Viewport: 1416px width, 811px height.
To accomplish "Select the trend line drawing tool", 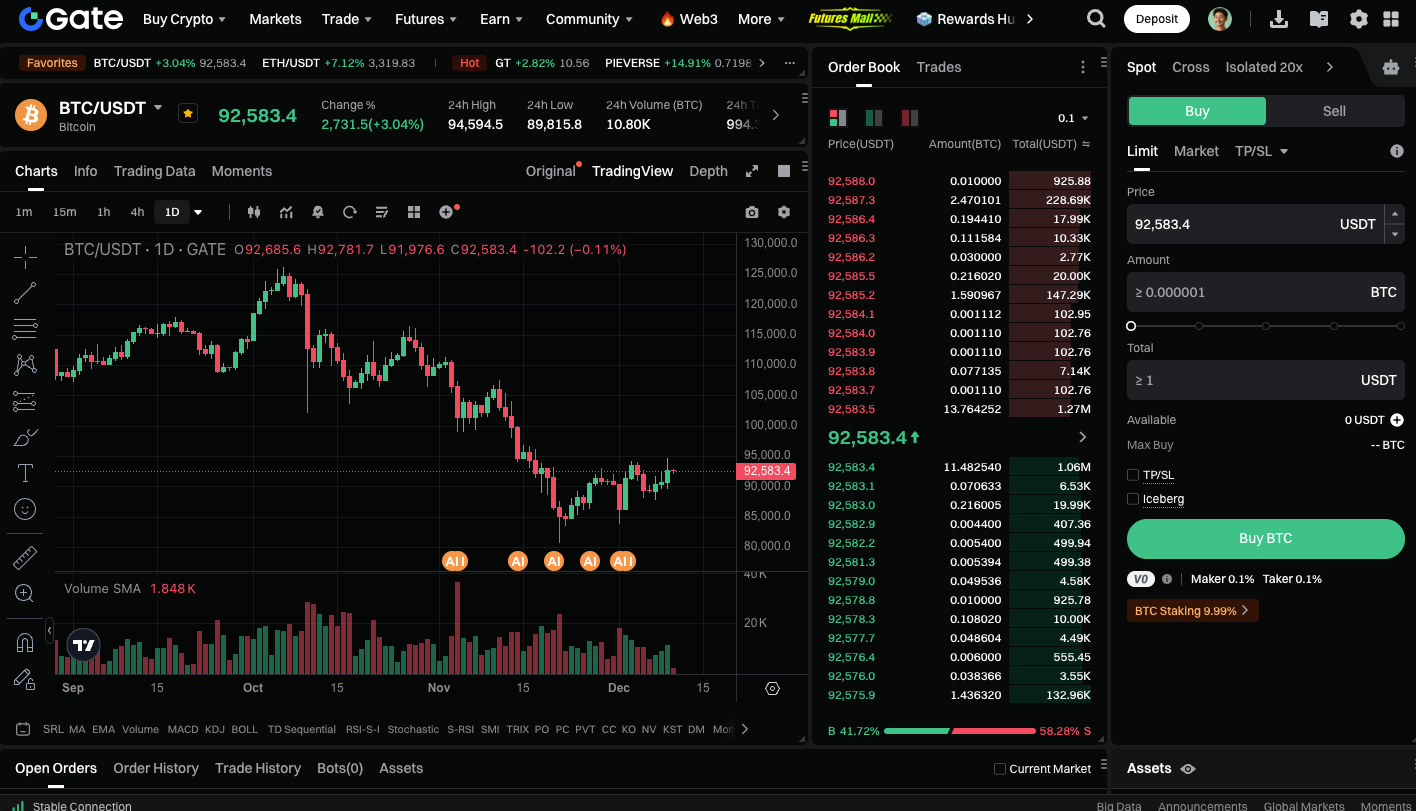I will click(25, 293).
